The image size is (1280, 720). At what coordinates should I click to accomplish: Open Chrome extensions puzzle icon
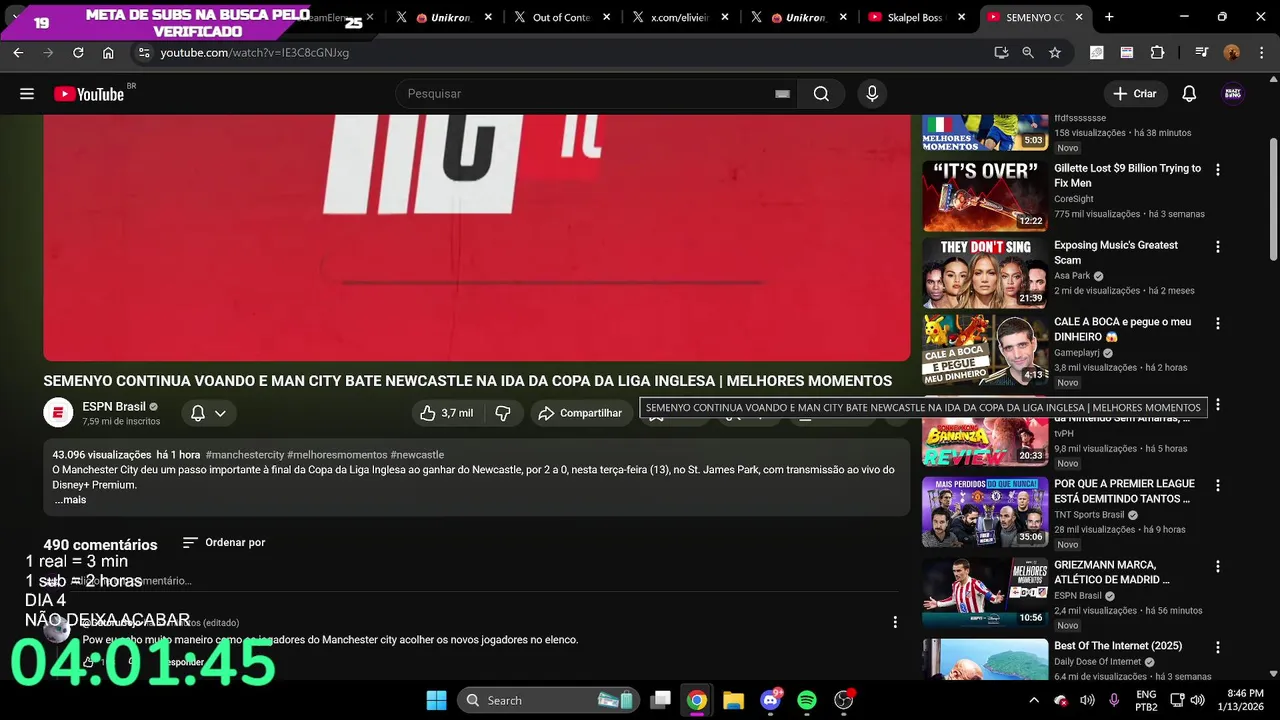1158,53
